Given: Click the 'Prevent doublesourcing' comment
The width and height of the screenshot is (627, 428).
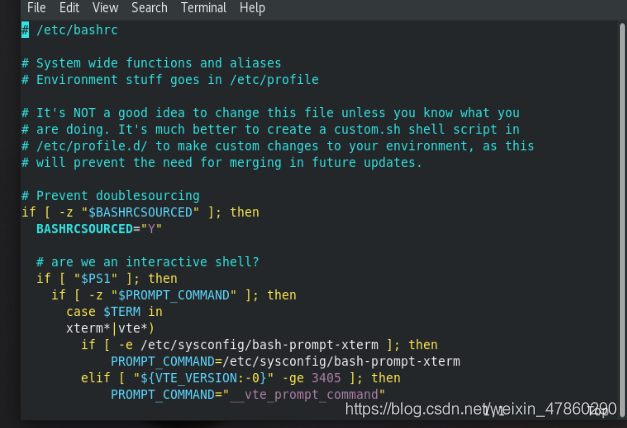Looking at the screenshot, I should (x=110, y=196).
